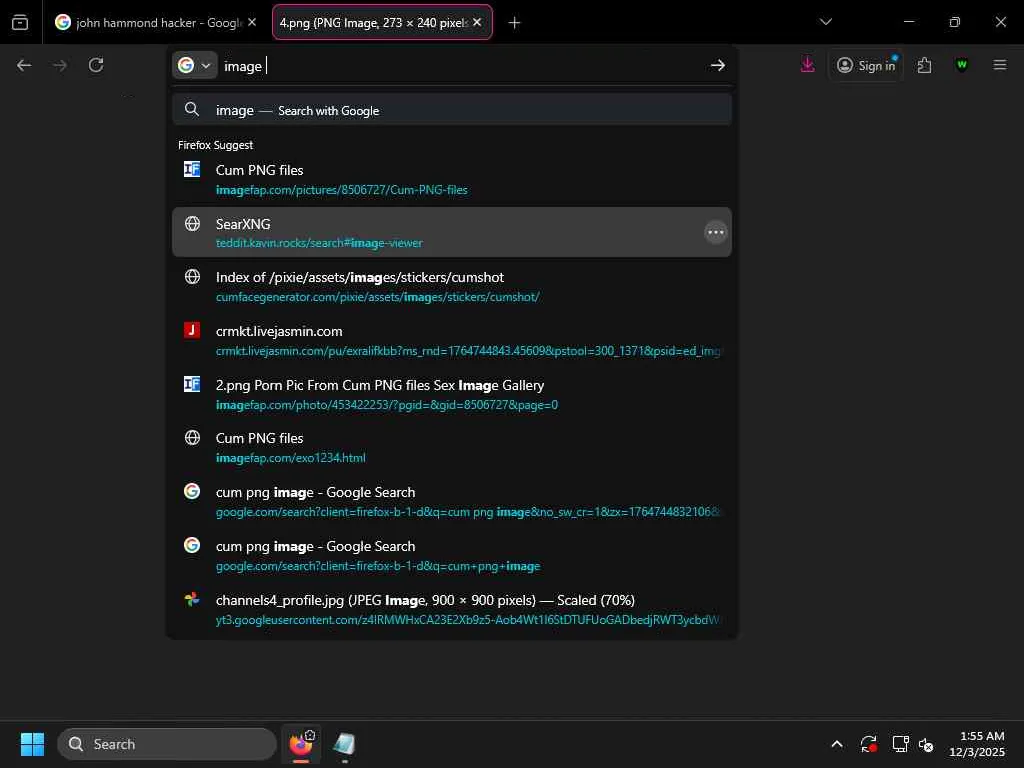
Task: Open the three-dot menu on SearXNG row
Action: point(716,232)
